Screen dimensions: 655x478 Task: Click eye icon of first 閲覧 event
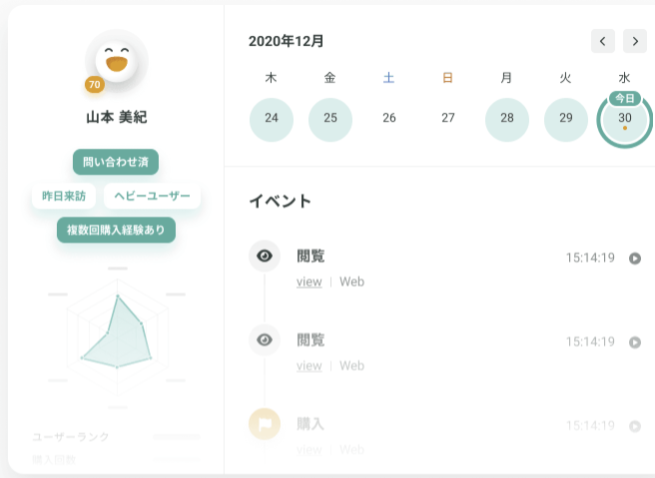click(x=264, y=256)
